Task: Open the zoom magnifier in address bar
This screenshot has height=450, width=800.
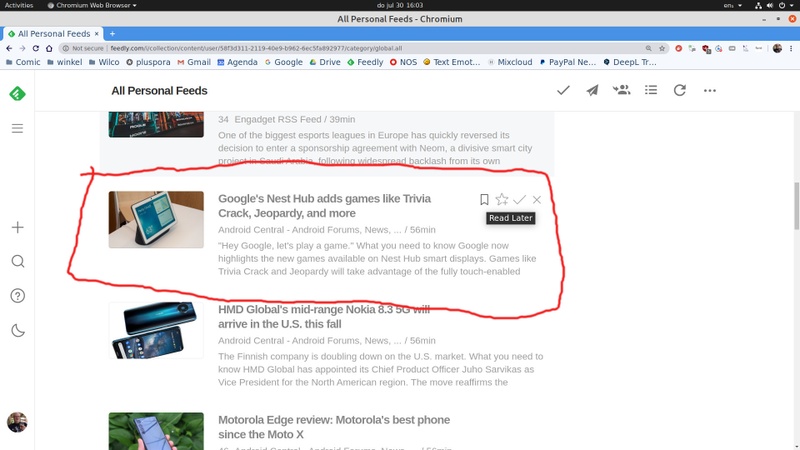Action: 648,48
